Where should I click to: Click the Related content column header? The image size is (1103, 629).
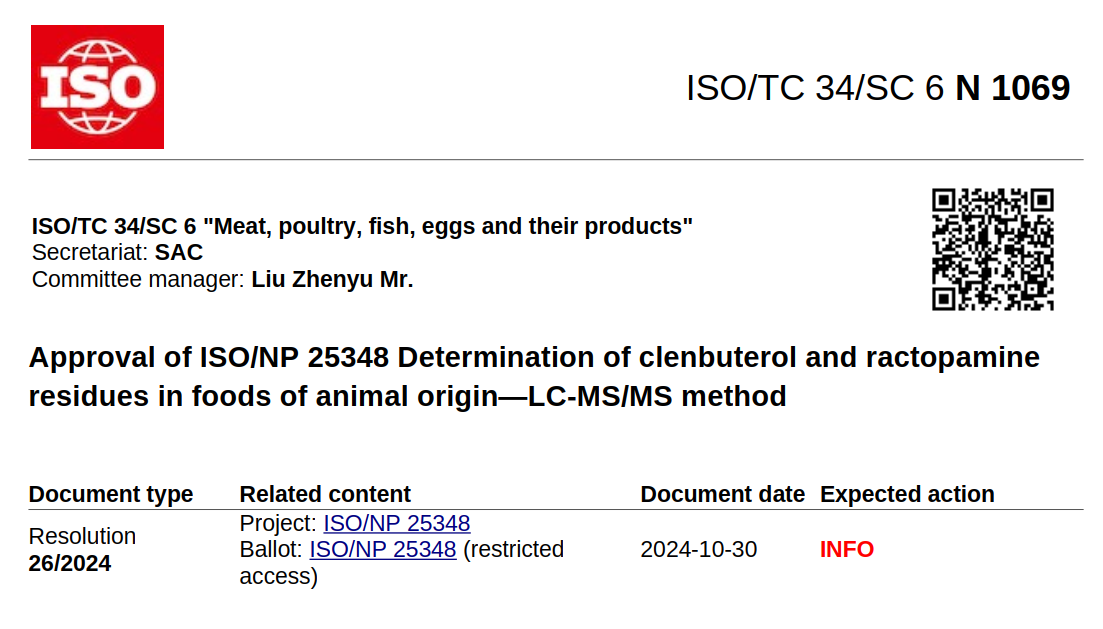(x=325, y=494)
